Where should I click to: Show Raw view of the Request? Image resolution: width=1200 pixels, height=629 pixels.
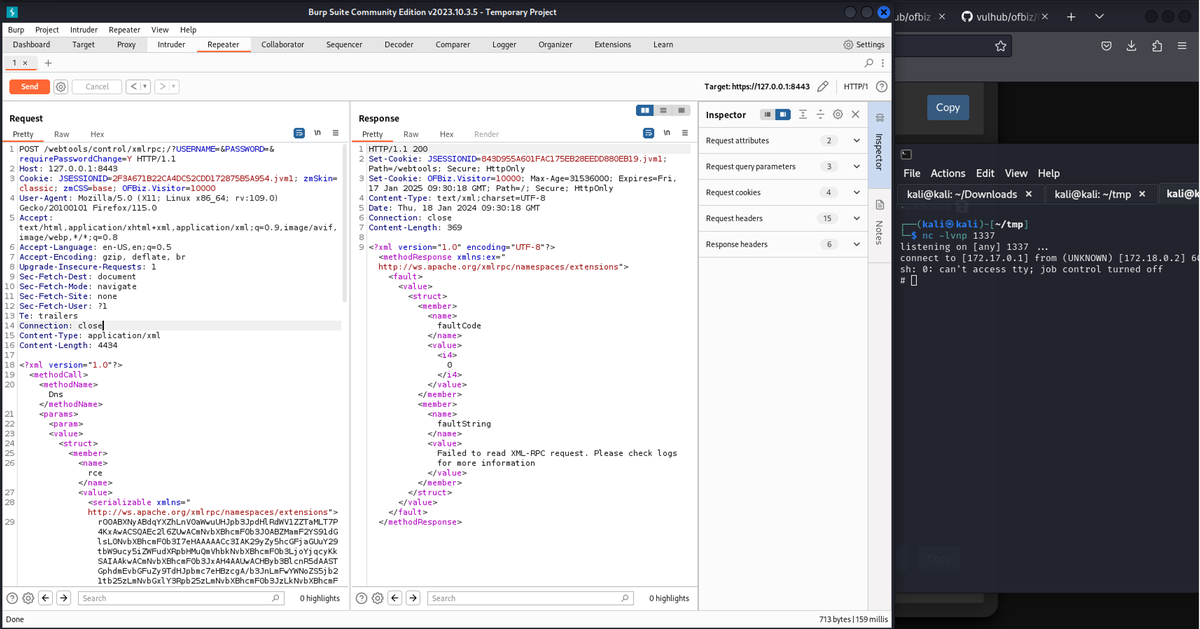(x=62, y=134)
